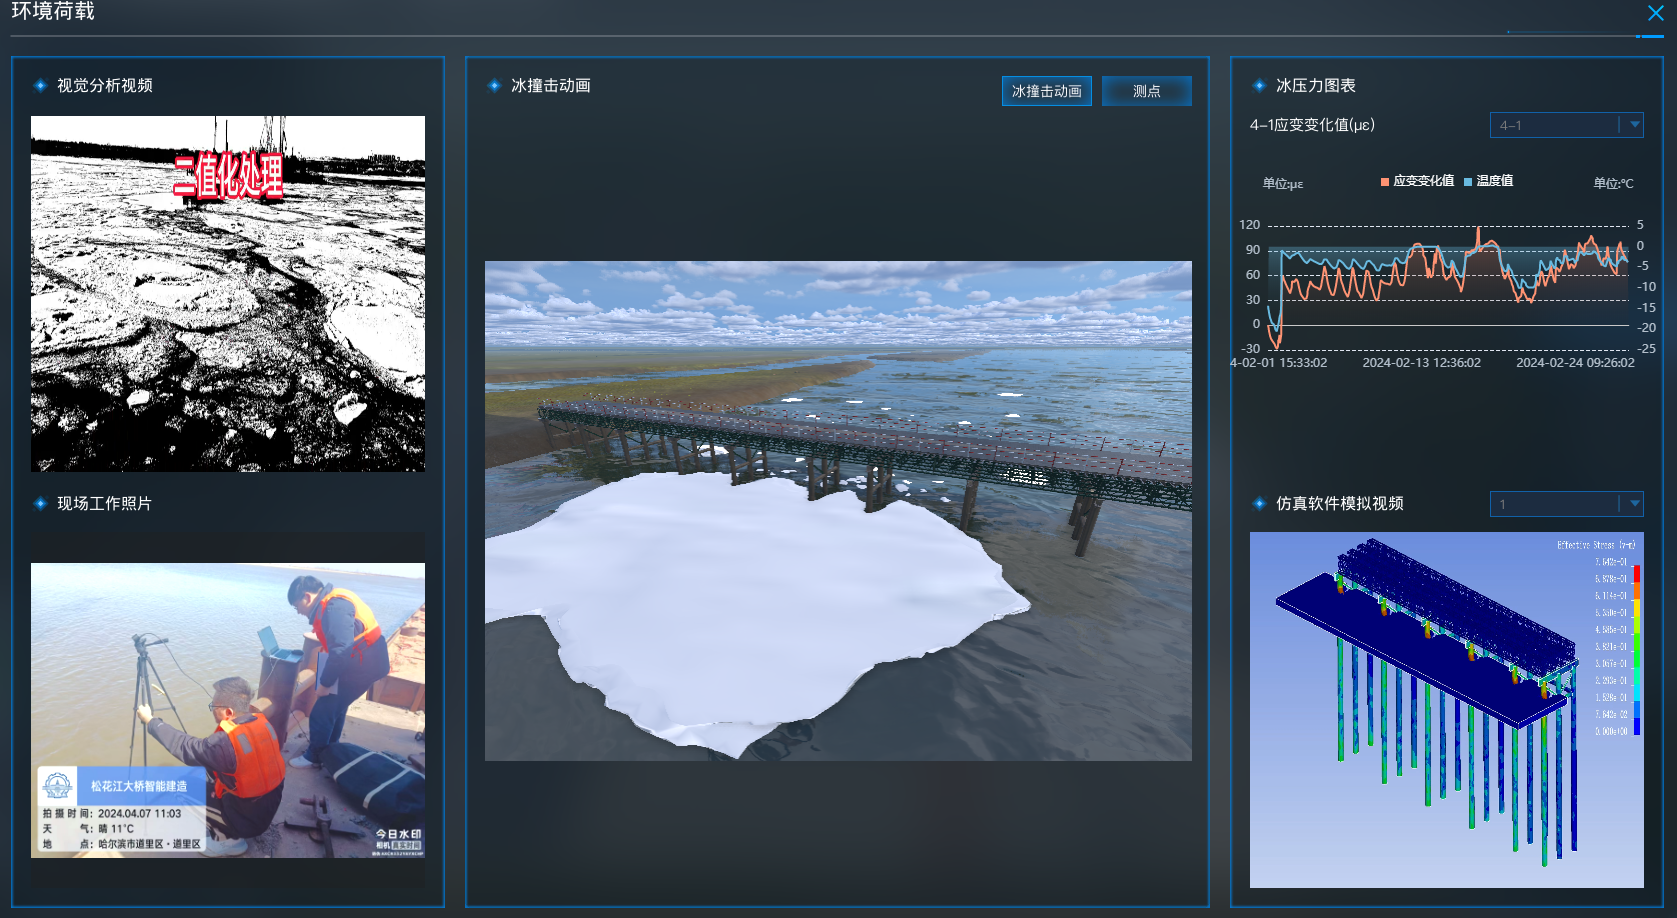This screenshot has height=918, width=1677.
Task: Open the finite element stress simulation video
Action: (1446, 709)
